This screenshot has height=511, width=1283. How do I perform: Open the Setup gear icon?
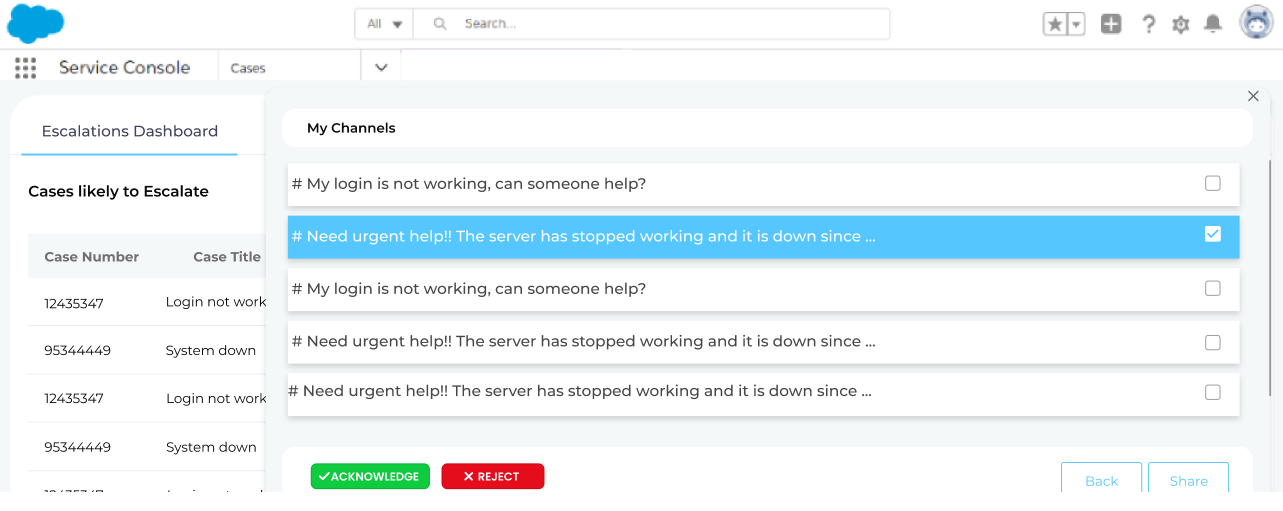coord(1180,24)
